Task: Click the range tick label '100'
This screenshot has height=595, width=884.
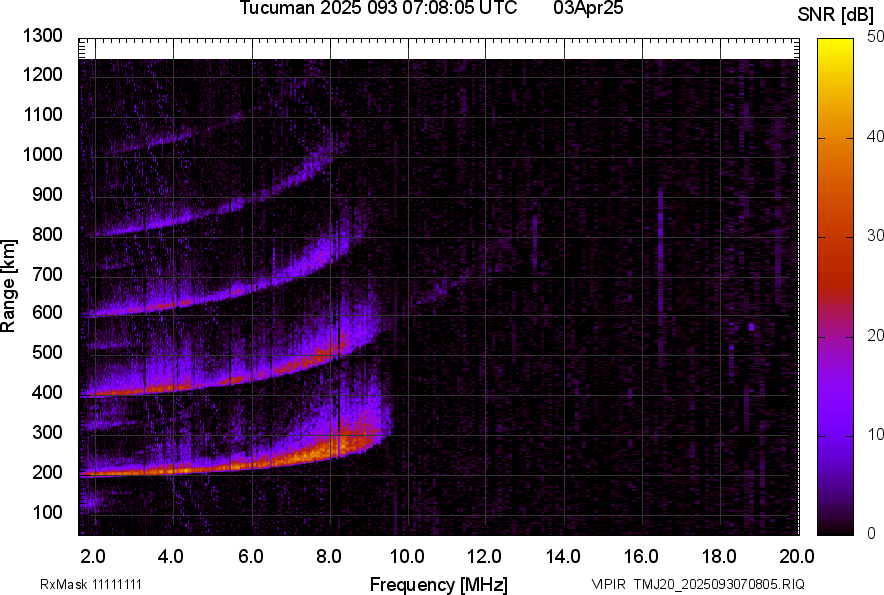Action: 47,512
